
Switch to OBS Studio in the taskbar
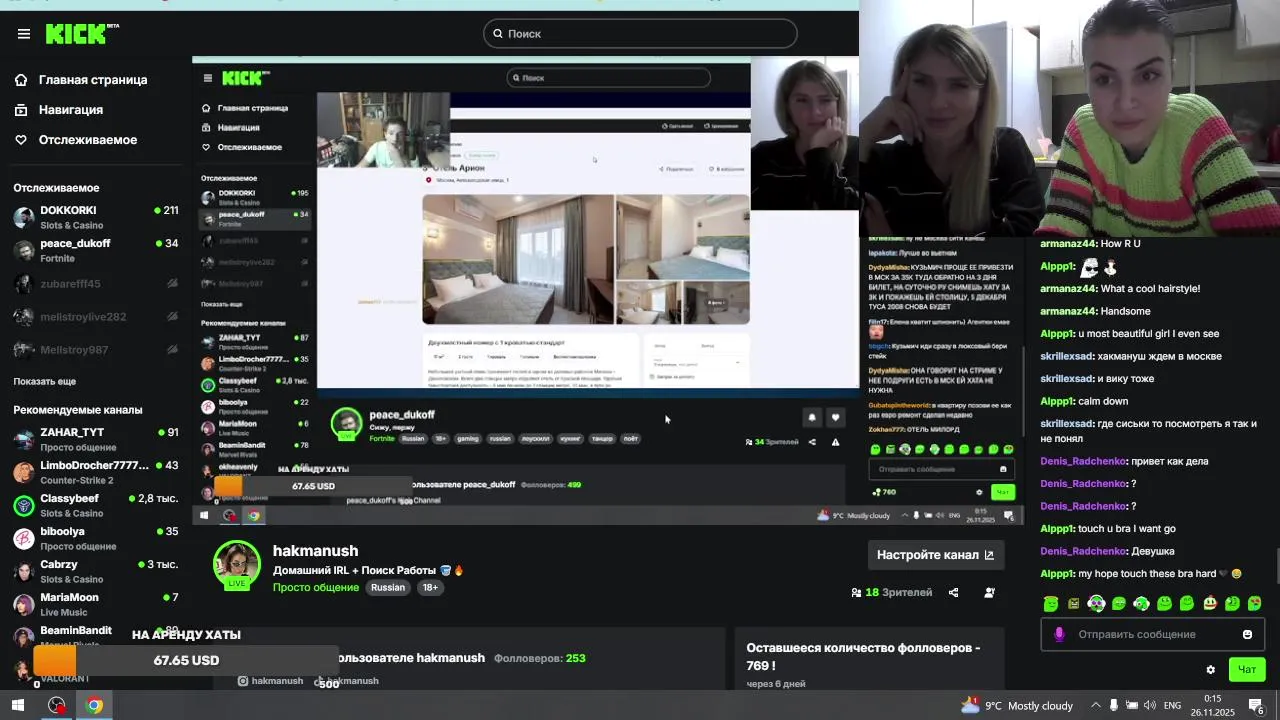coord(57,705)
